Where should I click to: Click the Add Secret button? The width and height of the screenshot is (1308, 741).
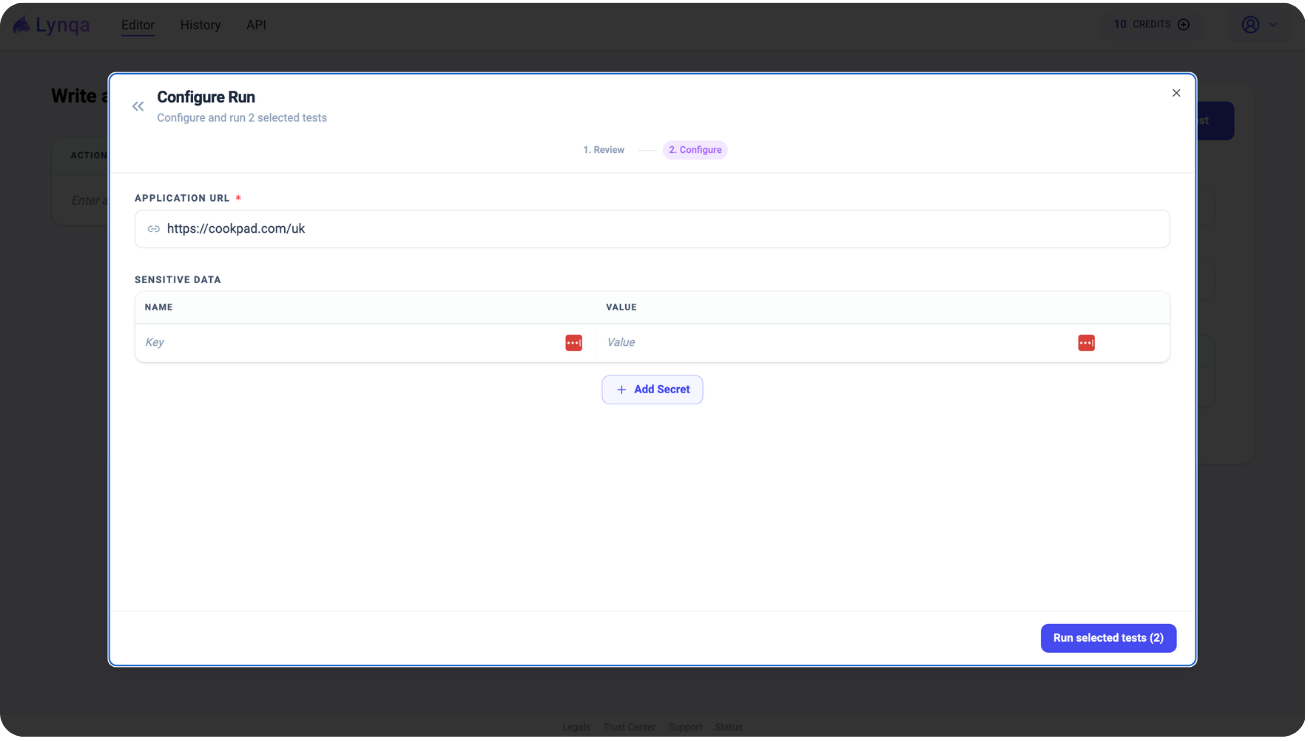[x=652, y=390]
